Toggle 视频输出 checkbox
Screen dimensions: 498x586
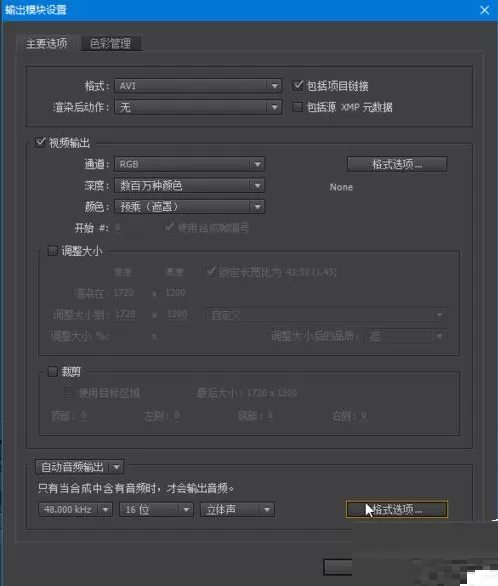coord(40,142)
